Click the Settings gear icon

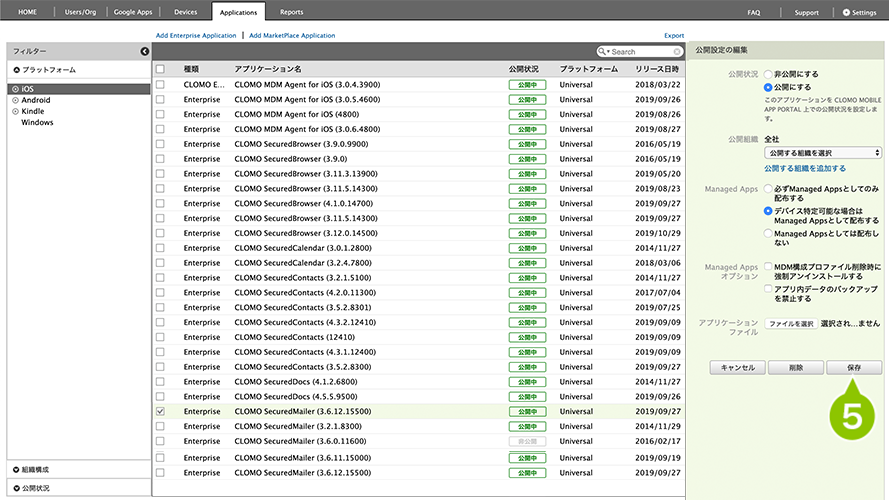(846, 12)
